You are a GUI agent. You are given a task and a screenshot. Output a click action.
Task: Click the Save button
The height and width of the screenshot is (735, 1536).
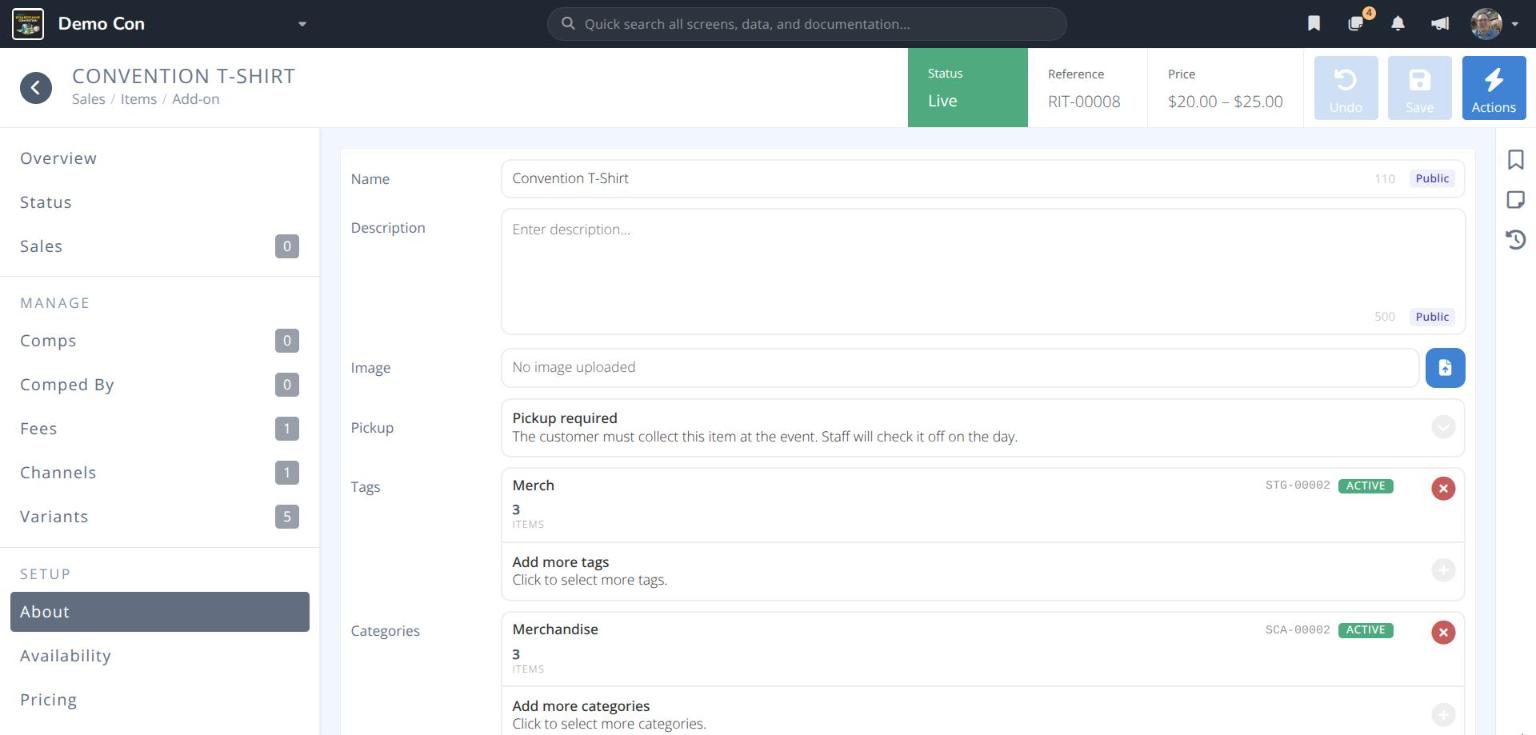1419,88
